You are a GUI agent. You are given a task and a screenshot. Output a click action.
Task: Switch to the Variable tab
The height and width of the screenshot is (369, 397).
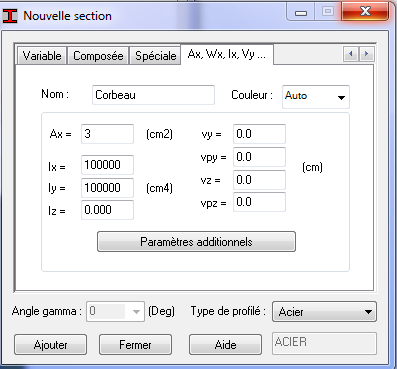point(42,56)
